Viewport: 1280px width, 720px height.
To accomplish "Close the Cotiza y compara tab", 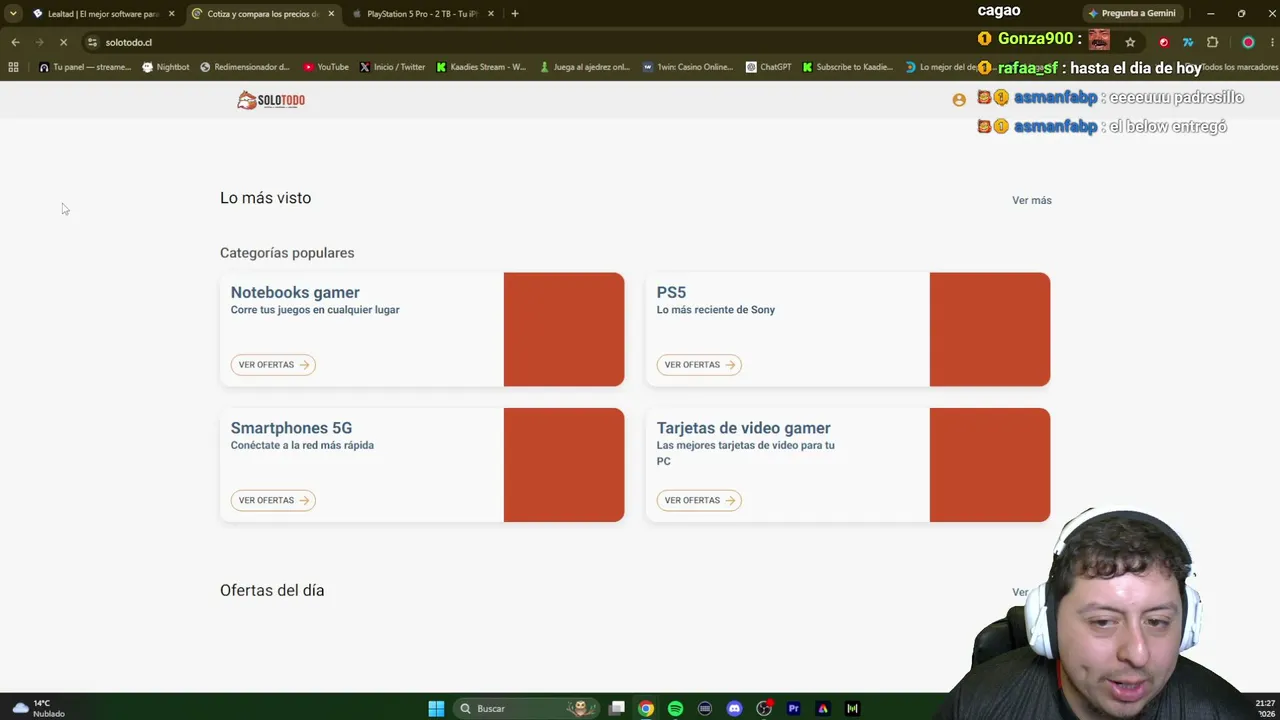I will tap(331, 14).
